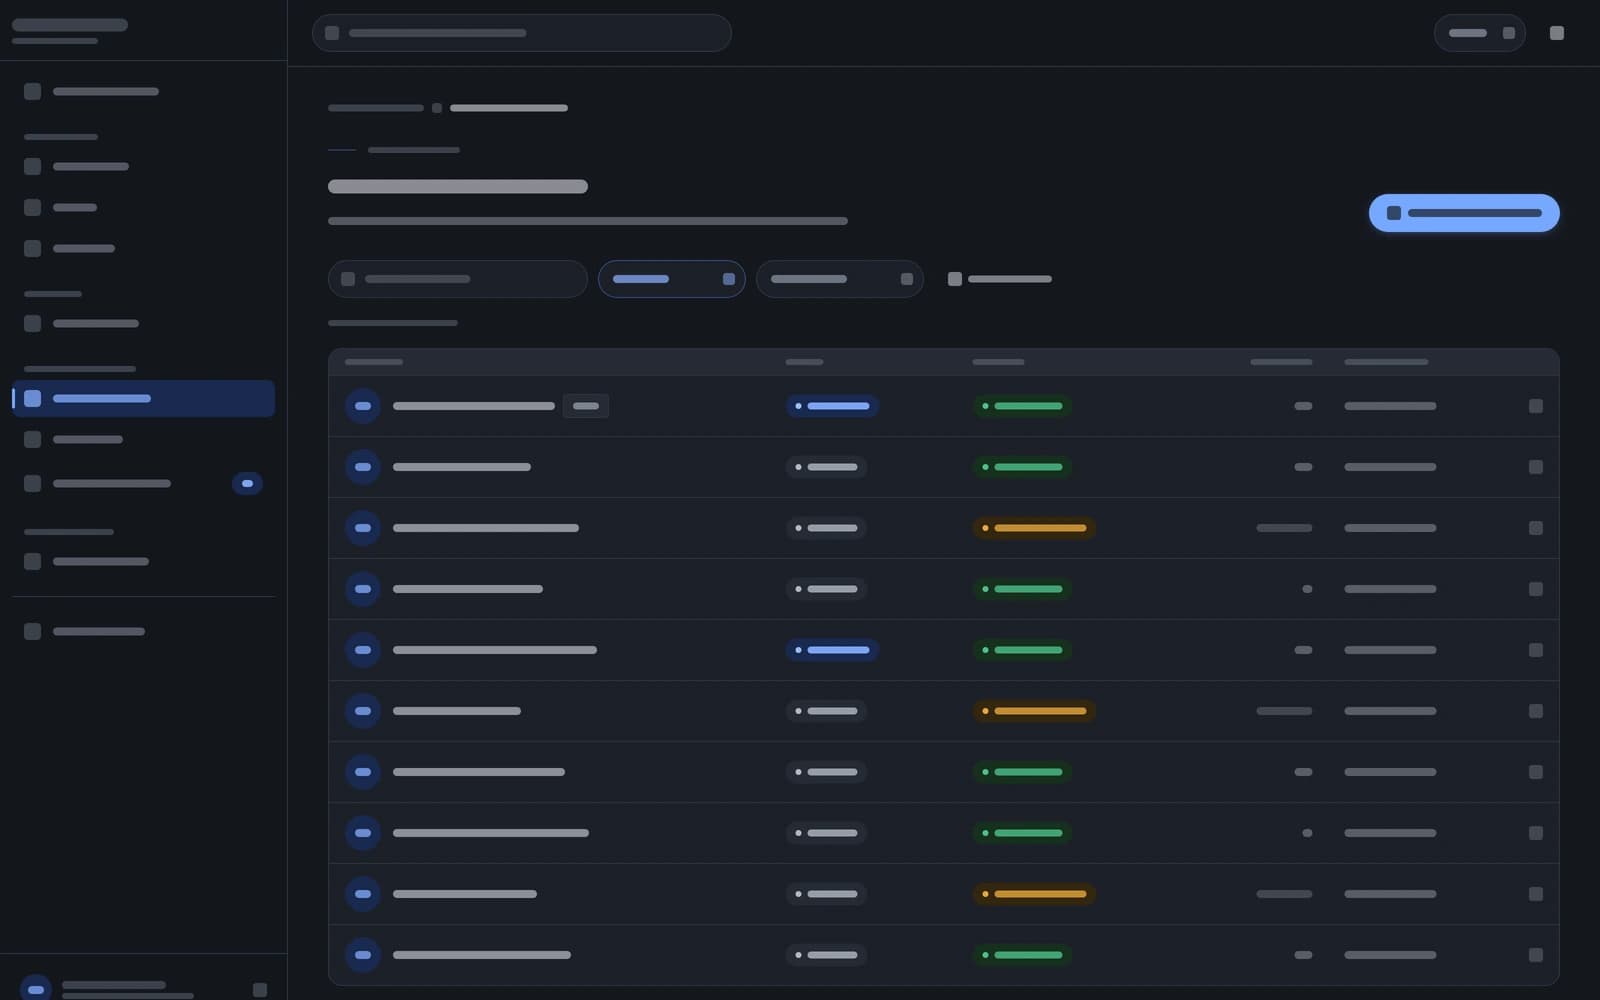The width and height of the screenshot is (1600, 1000).
Task: Click the filter search box above the table
Action: pyautogui.click(x=457, y=279)
